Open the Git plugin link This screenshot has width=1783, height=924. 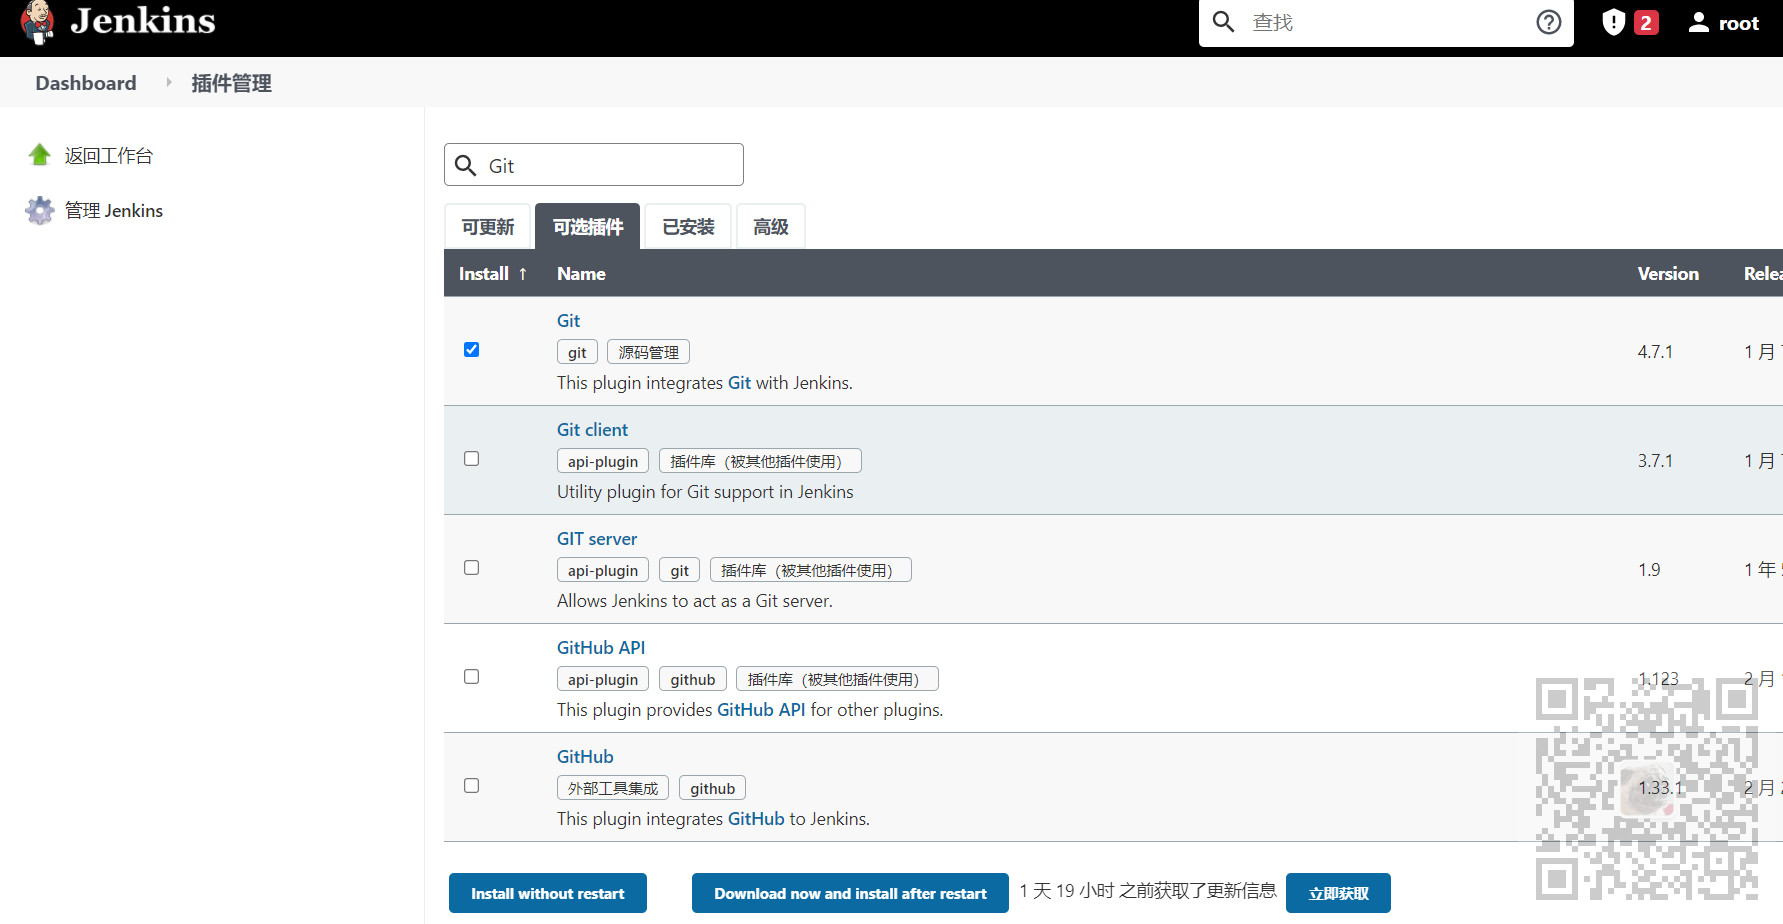(x=568, y=321)
